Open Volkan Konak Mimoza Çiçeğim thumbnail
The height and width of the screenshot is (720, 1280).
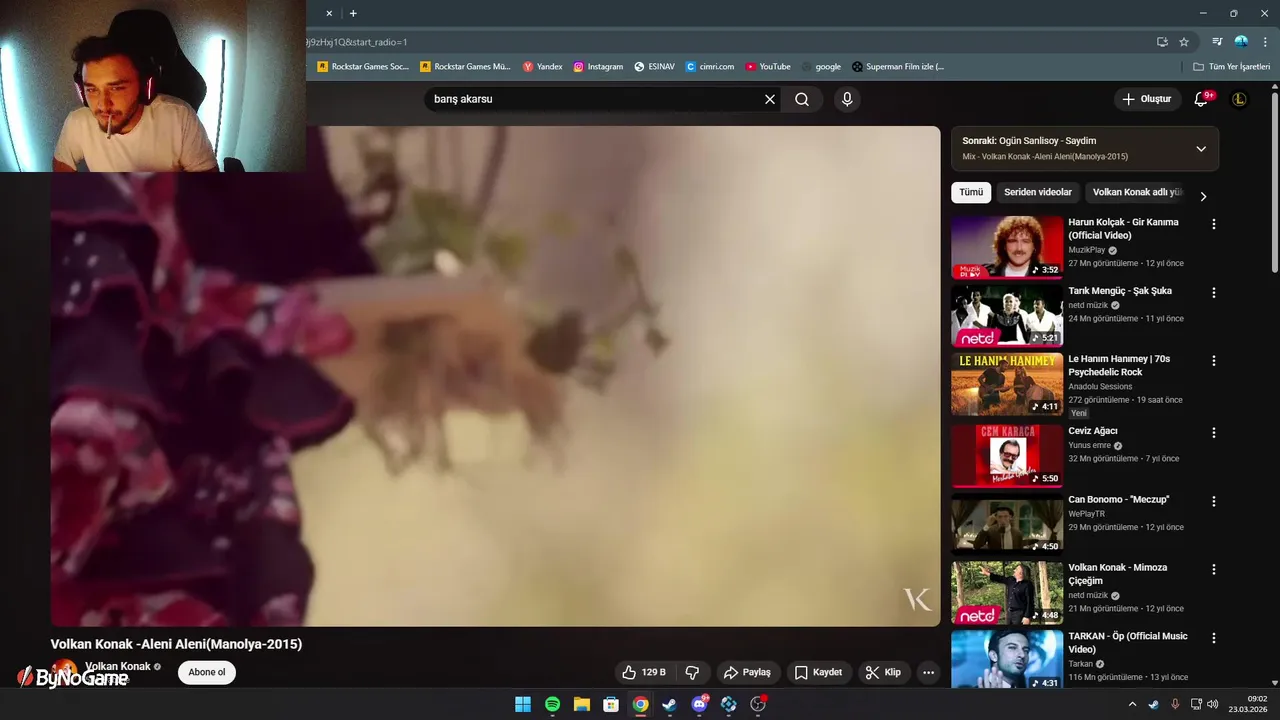1007,592
